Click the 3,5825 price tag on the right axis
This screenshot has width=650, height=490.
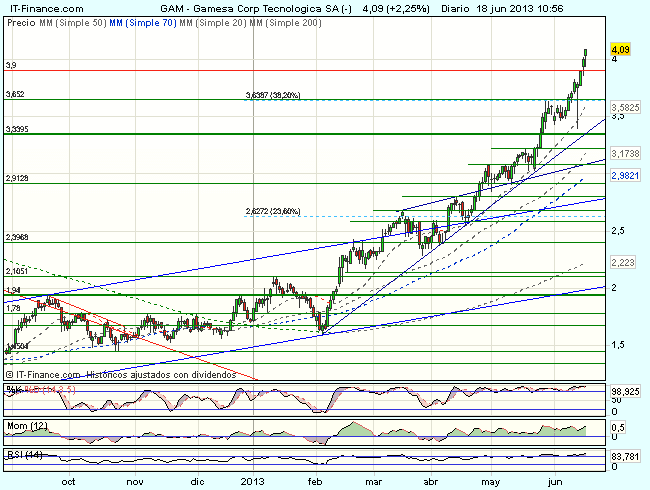625,105
